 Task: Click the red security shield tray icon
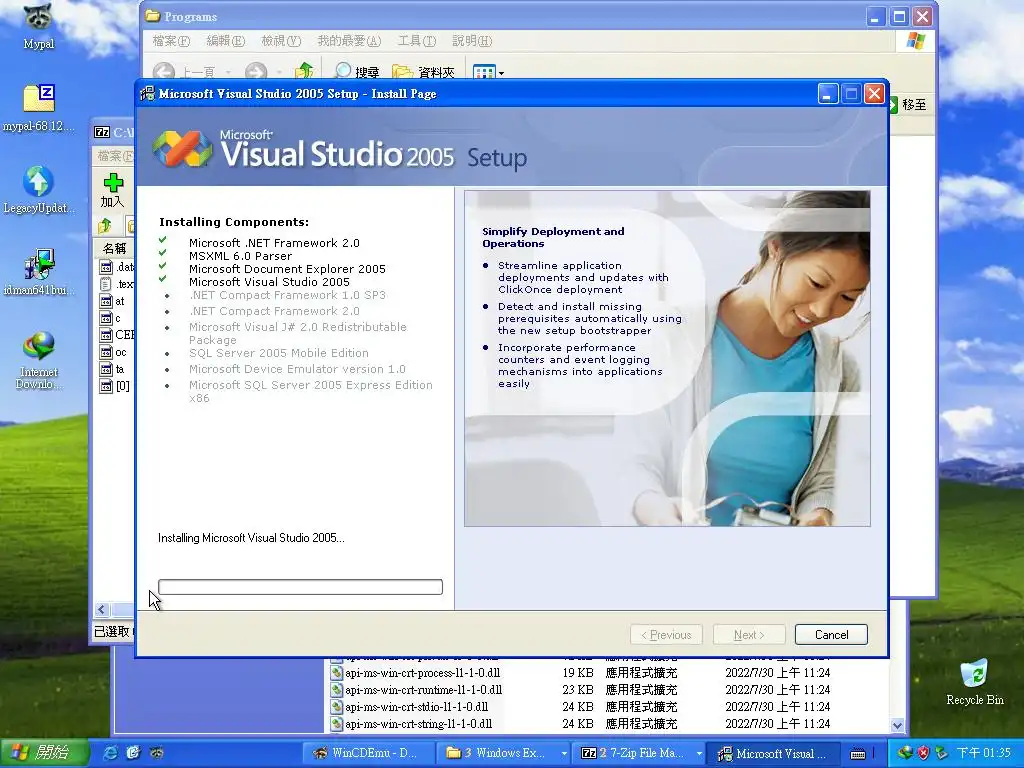coord(923,753)
